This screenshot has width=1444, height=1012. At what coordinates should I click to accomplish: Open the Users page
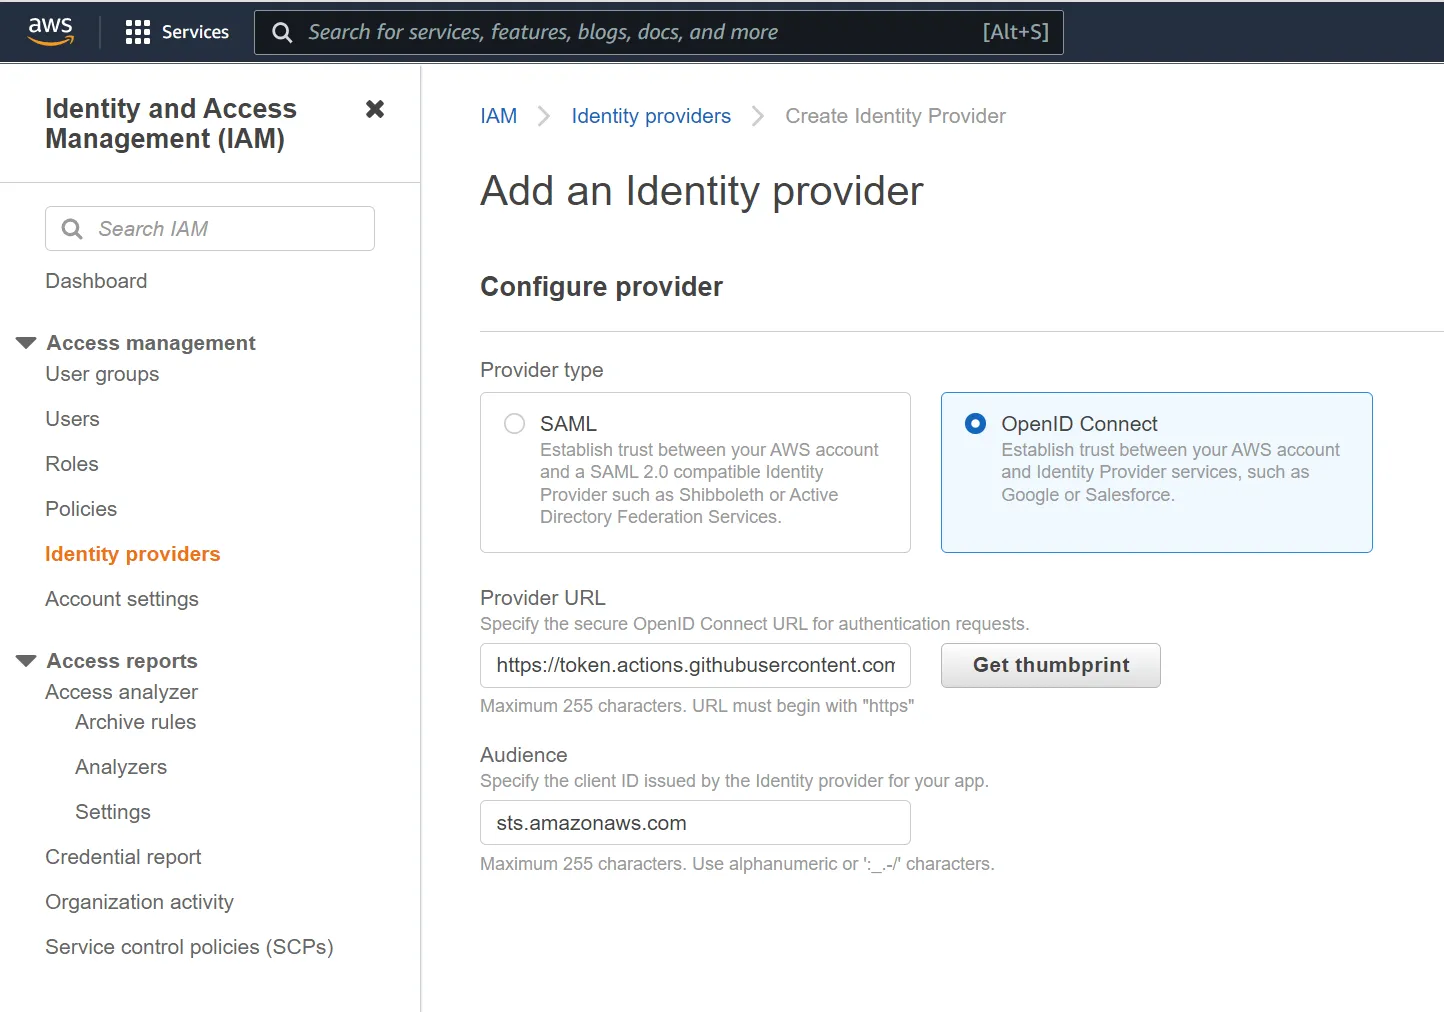click(72, 418)
